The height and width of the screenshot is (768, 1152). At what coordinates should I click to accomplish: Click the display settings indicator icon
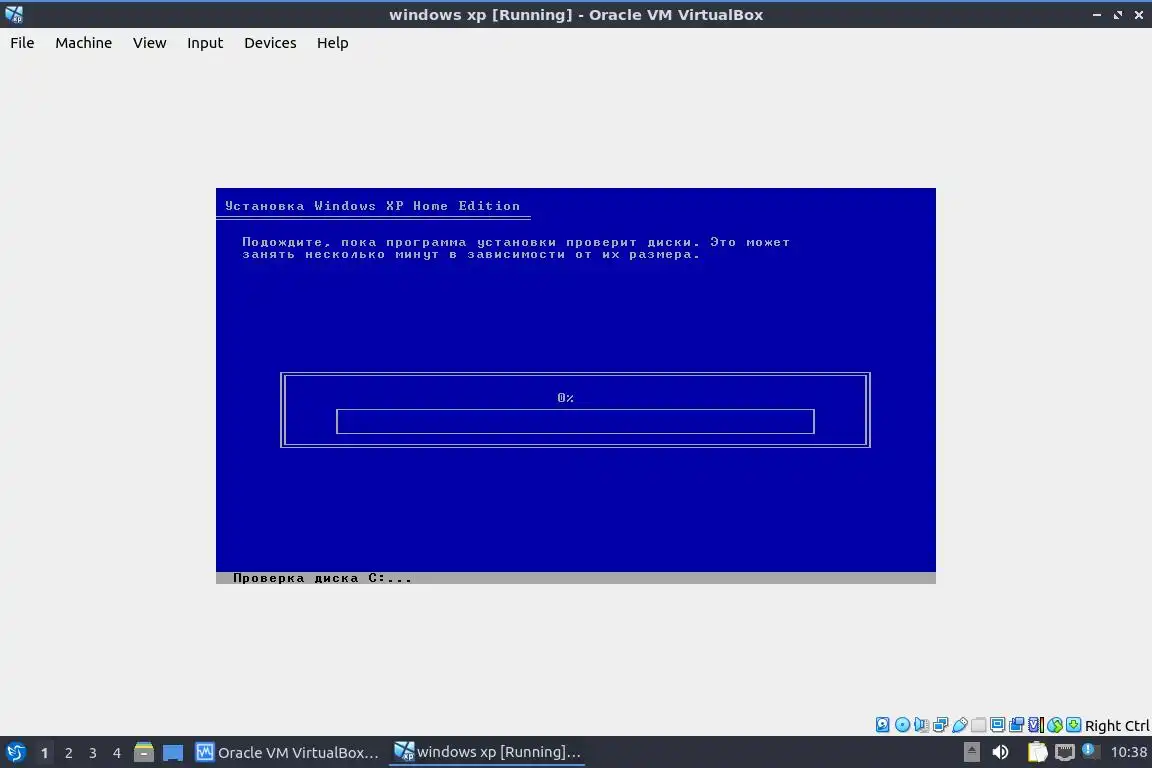click(x=997, y=725)
